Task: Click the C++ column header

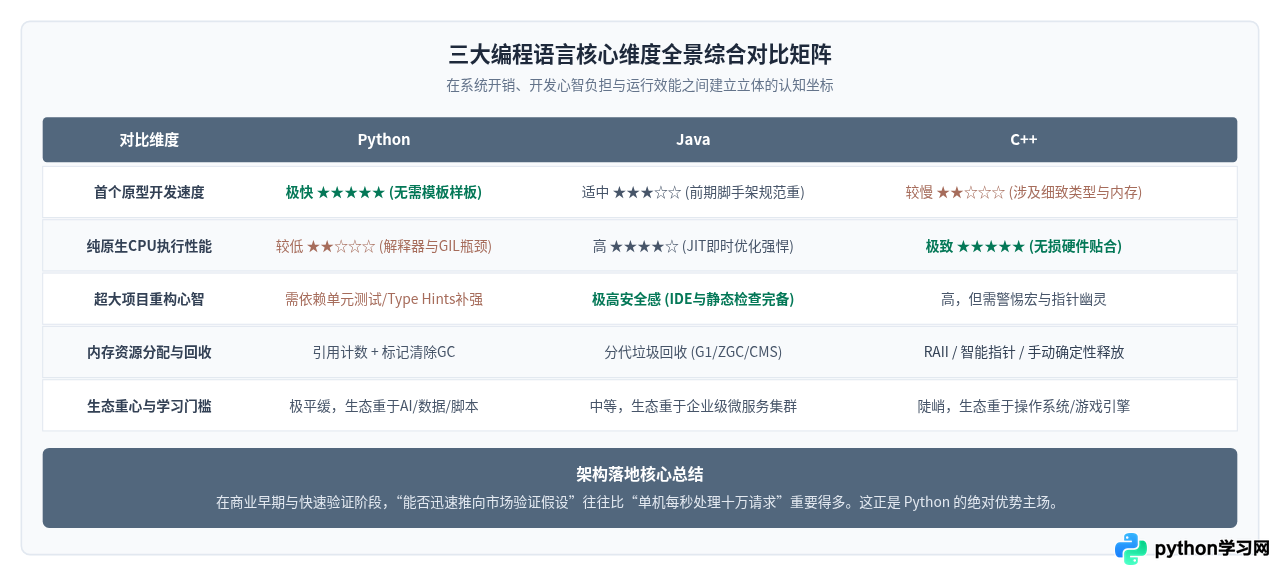Action: [1023, 140]
